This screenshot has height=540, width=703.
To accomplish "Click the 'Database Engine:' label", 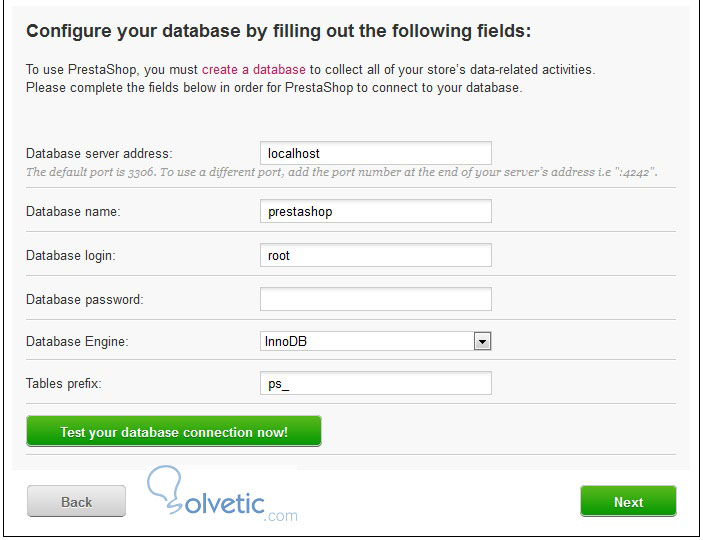I will tap(77, 342).
